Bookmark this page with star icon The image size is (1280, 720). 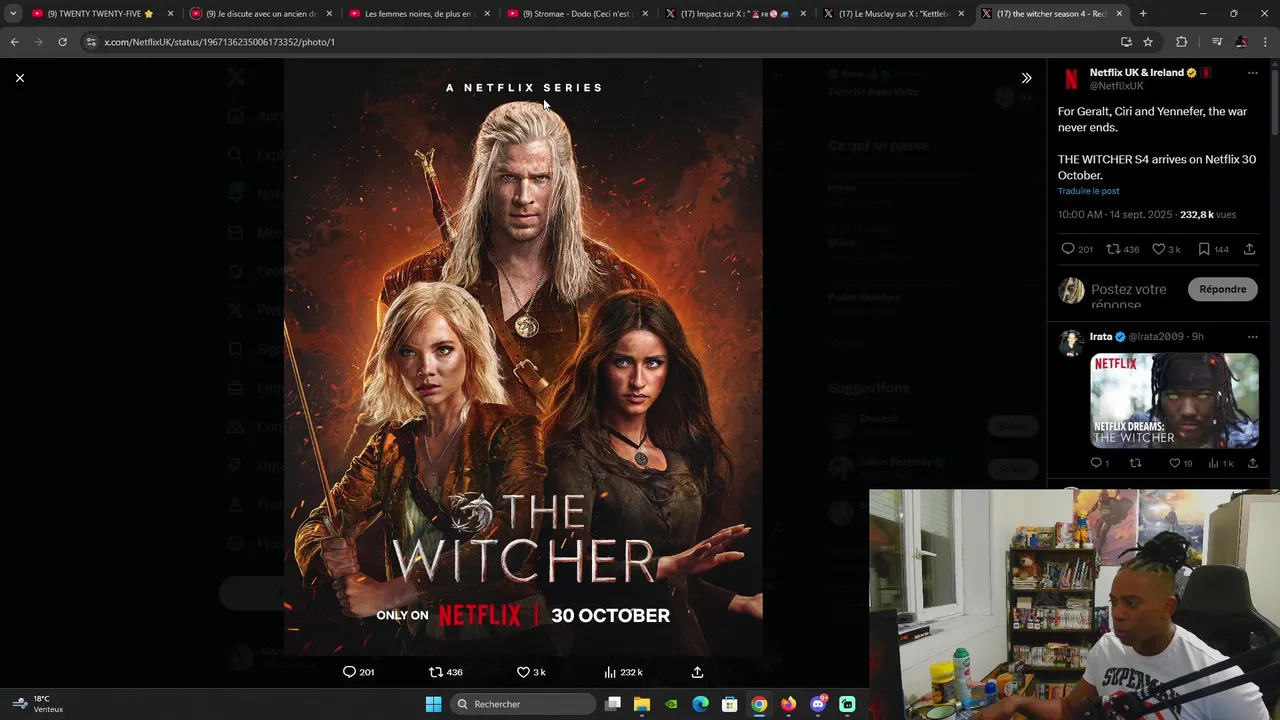(1148, 42)
